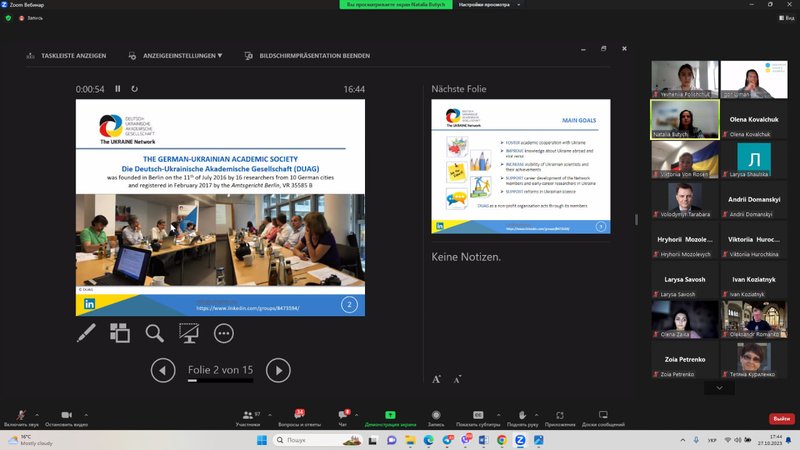
Task: Open the all-slides grid view icon
Action: pos(120,333)
